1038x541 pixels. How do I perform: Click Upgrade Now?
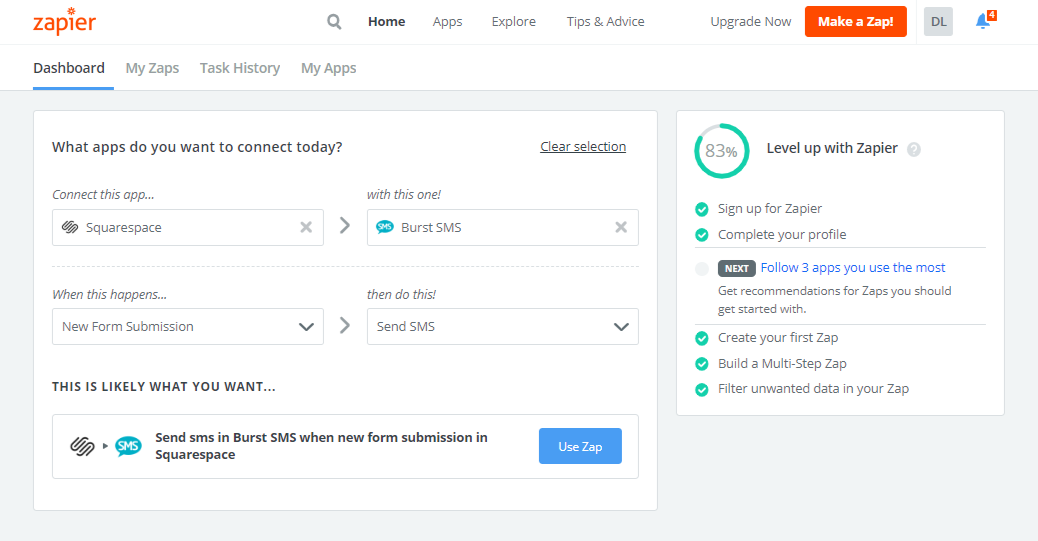click(x=751, y=22)
